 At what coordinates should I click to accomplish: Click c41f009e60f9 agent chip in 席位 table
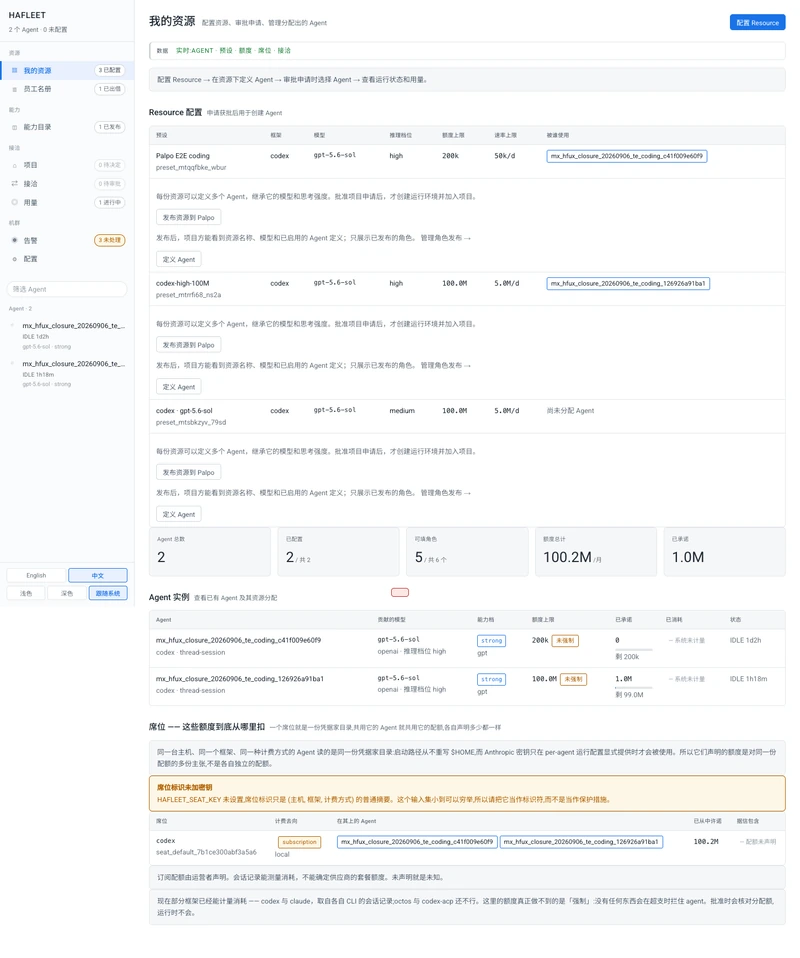coord(417,842)
